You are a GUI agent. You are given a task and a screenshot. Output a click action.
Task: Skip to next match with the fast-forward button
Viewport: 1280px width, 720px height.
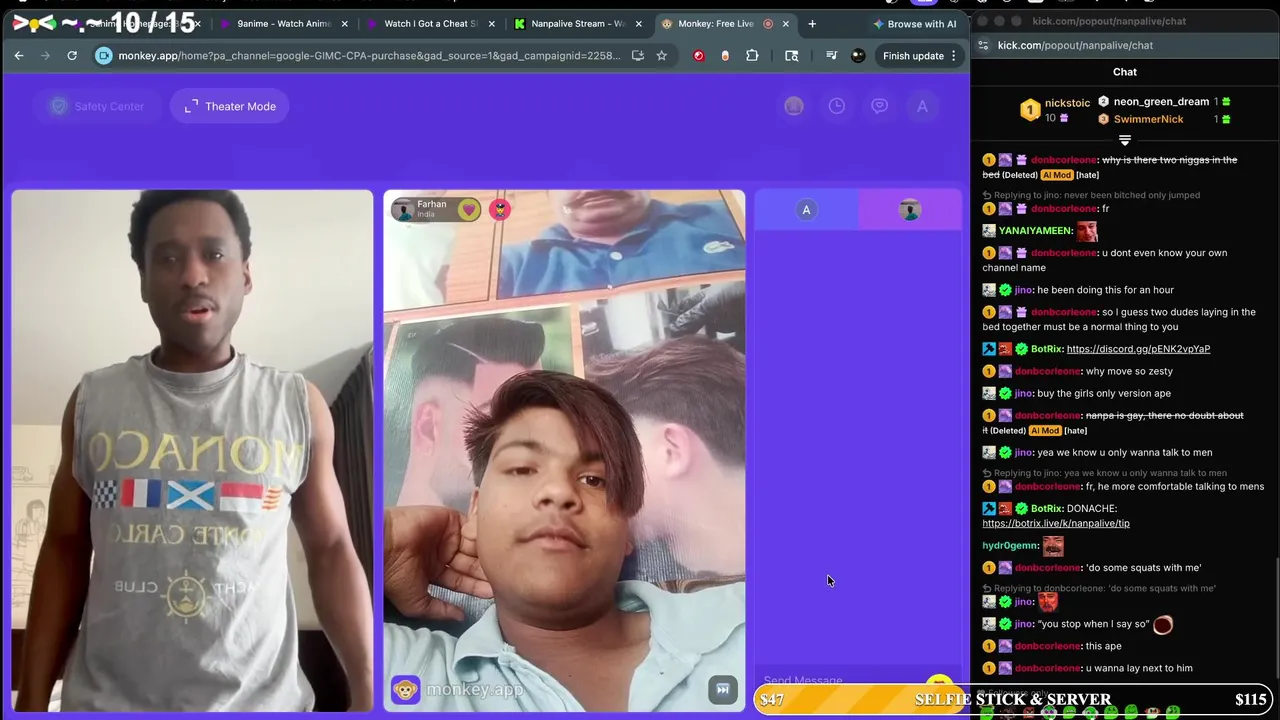(x=722, y=689)
